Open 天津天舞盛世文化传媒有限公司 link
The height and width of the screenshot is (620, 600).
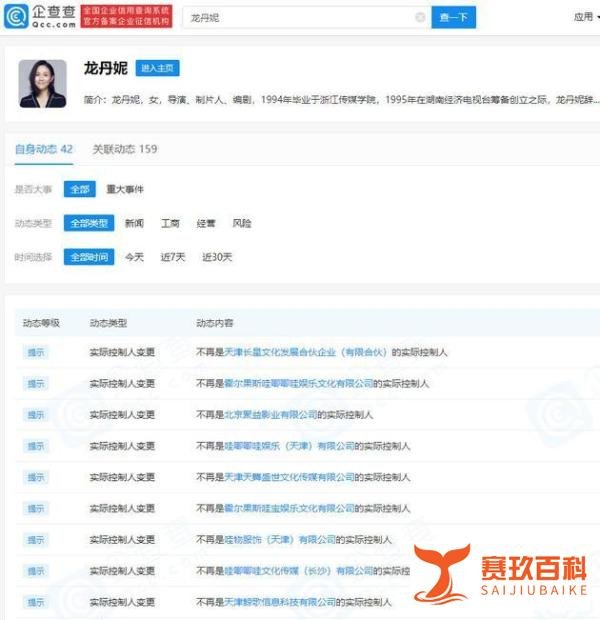coord(289,477)
